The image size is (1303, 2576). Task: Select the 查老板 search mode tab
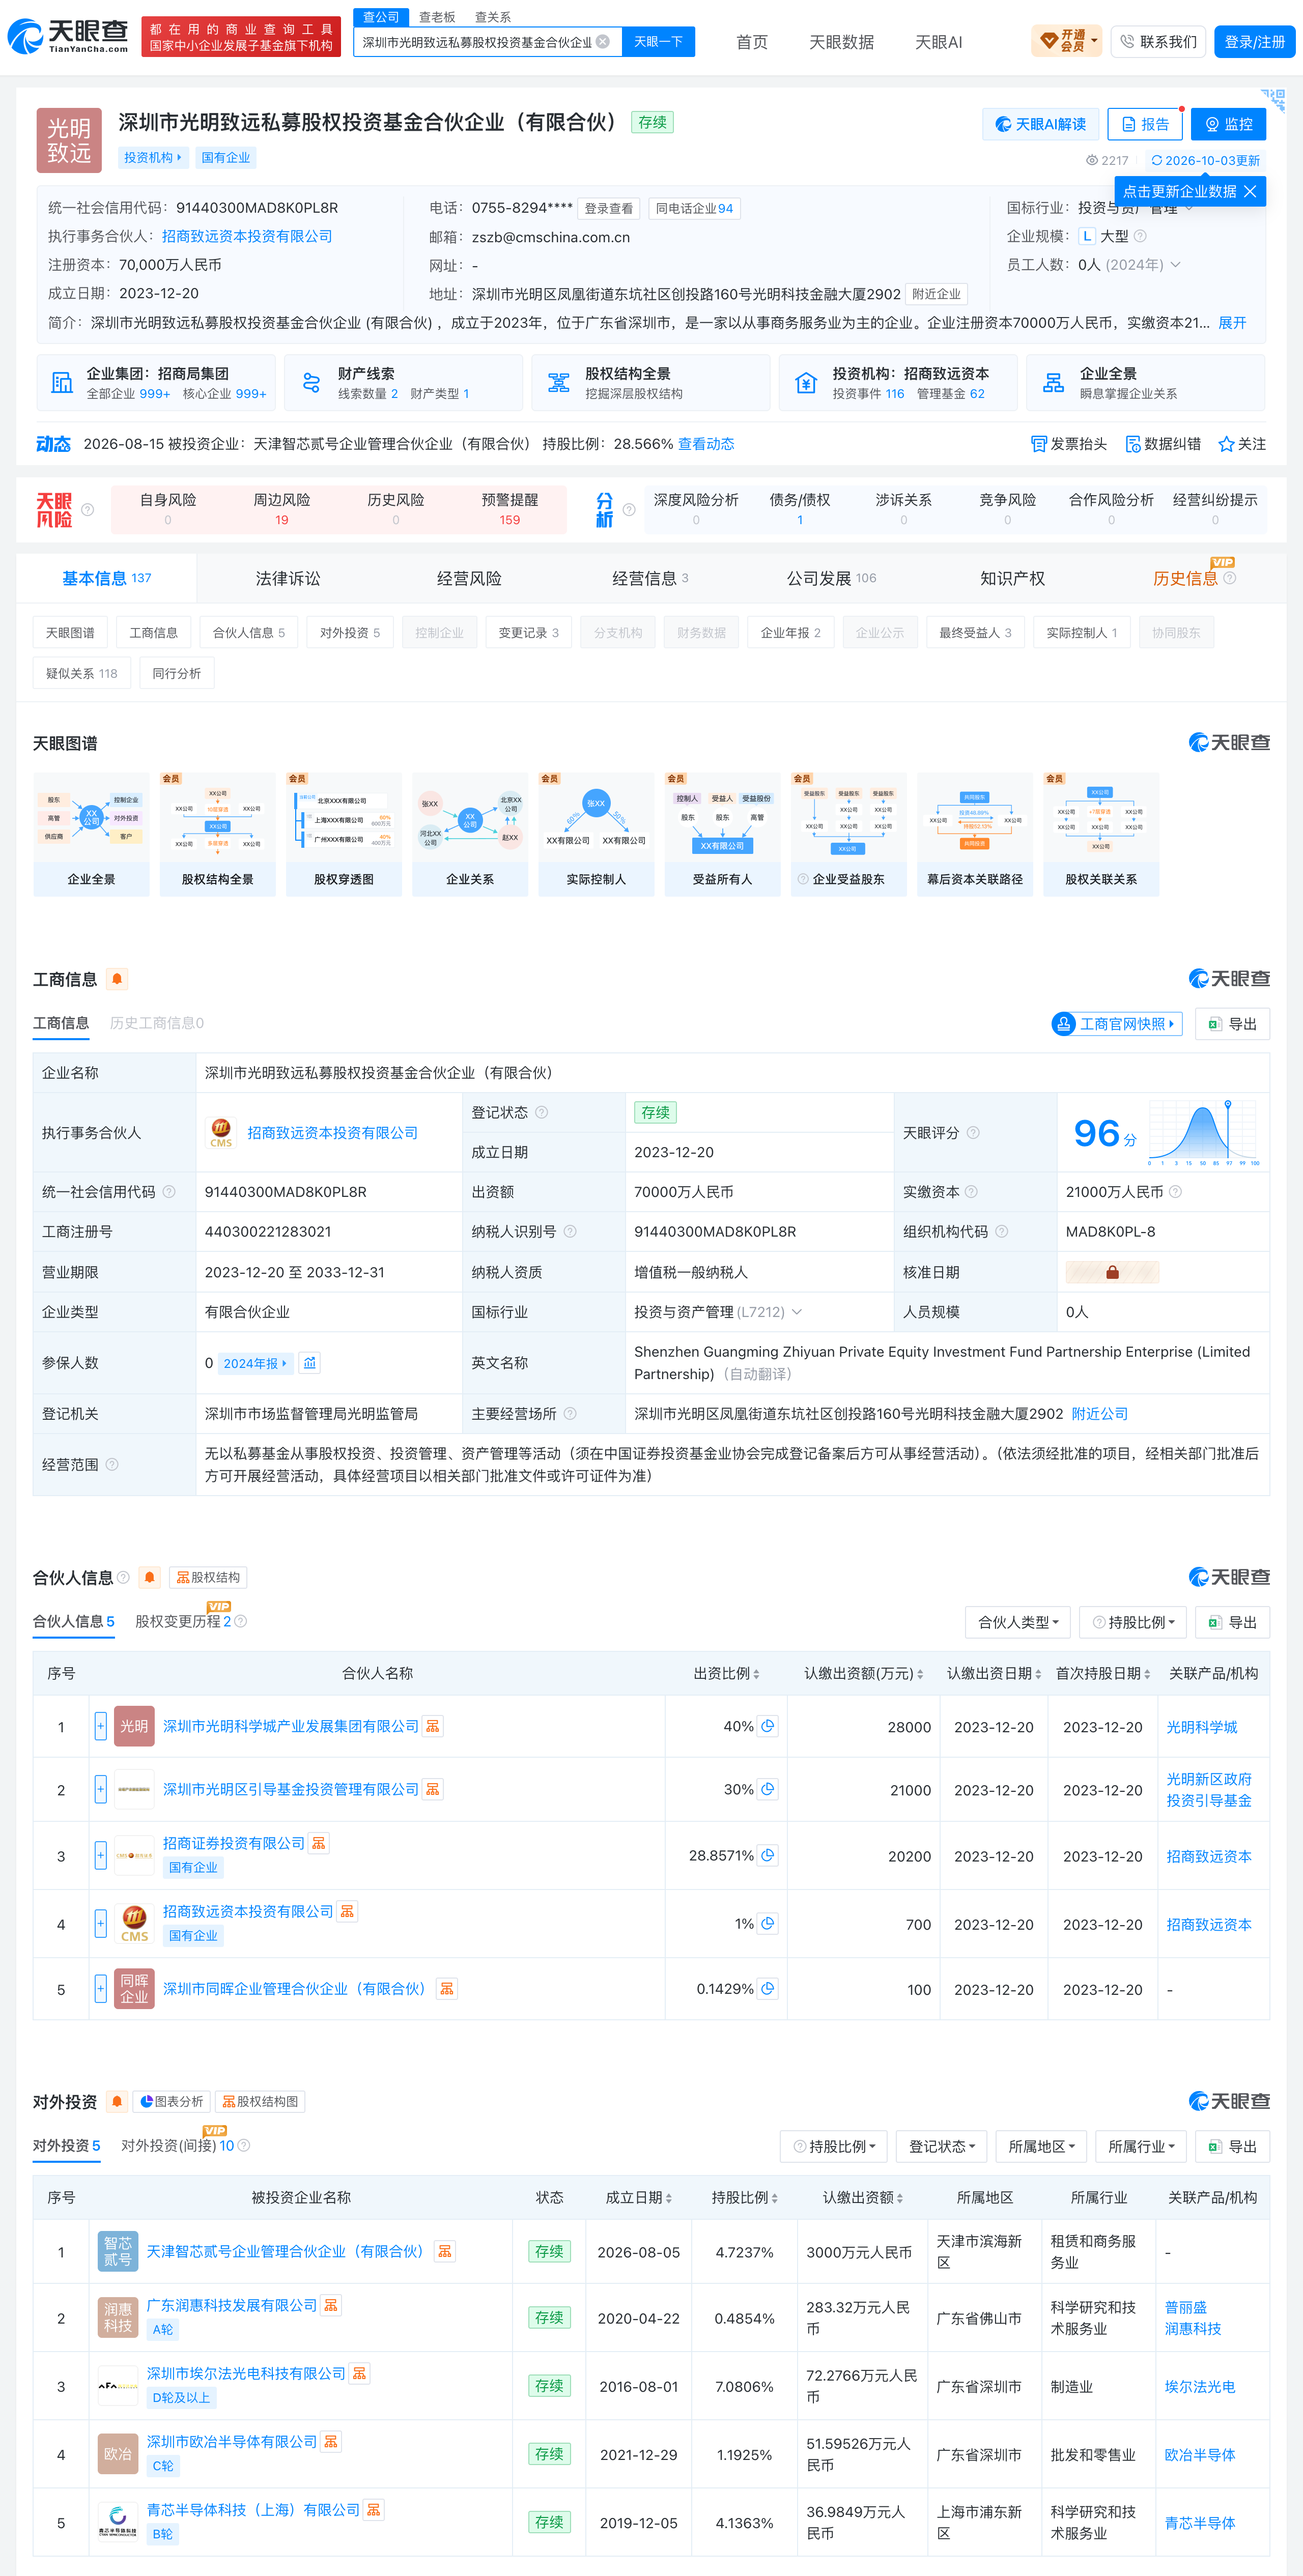(x=437, y=17)
